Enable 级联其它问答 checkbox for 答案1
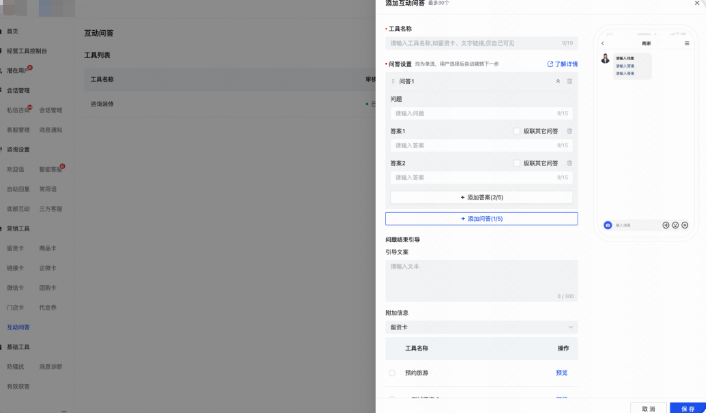 [517, 131]
